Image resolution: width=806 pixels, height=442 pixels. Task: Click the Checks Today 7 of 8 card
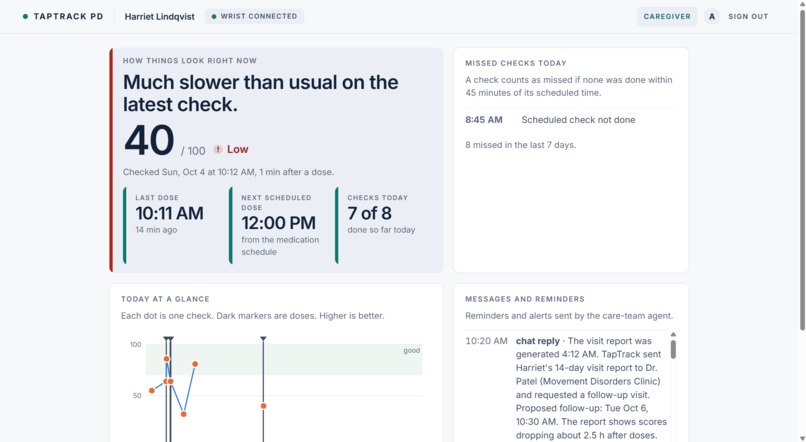[x=383, y=225]
